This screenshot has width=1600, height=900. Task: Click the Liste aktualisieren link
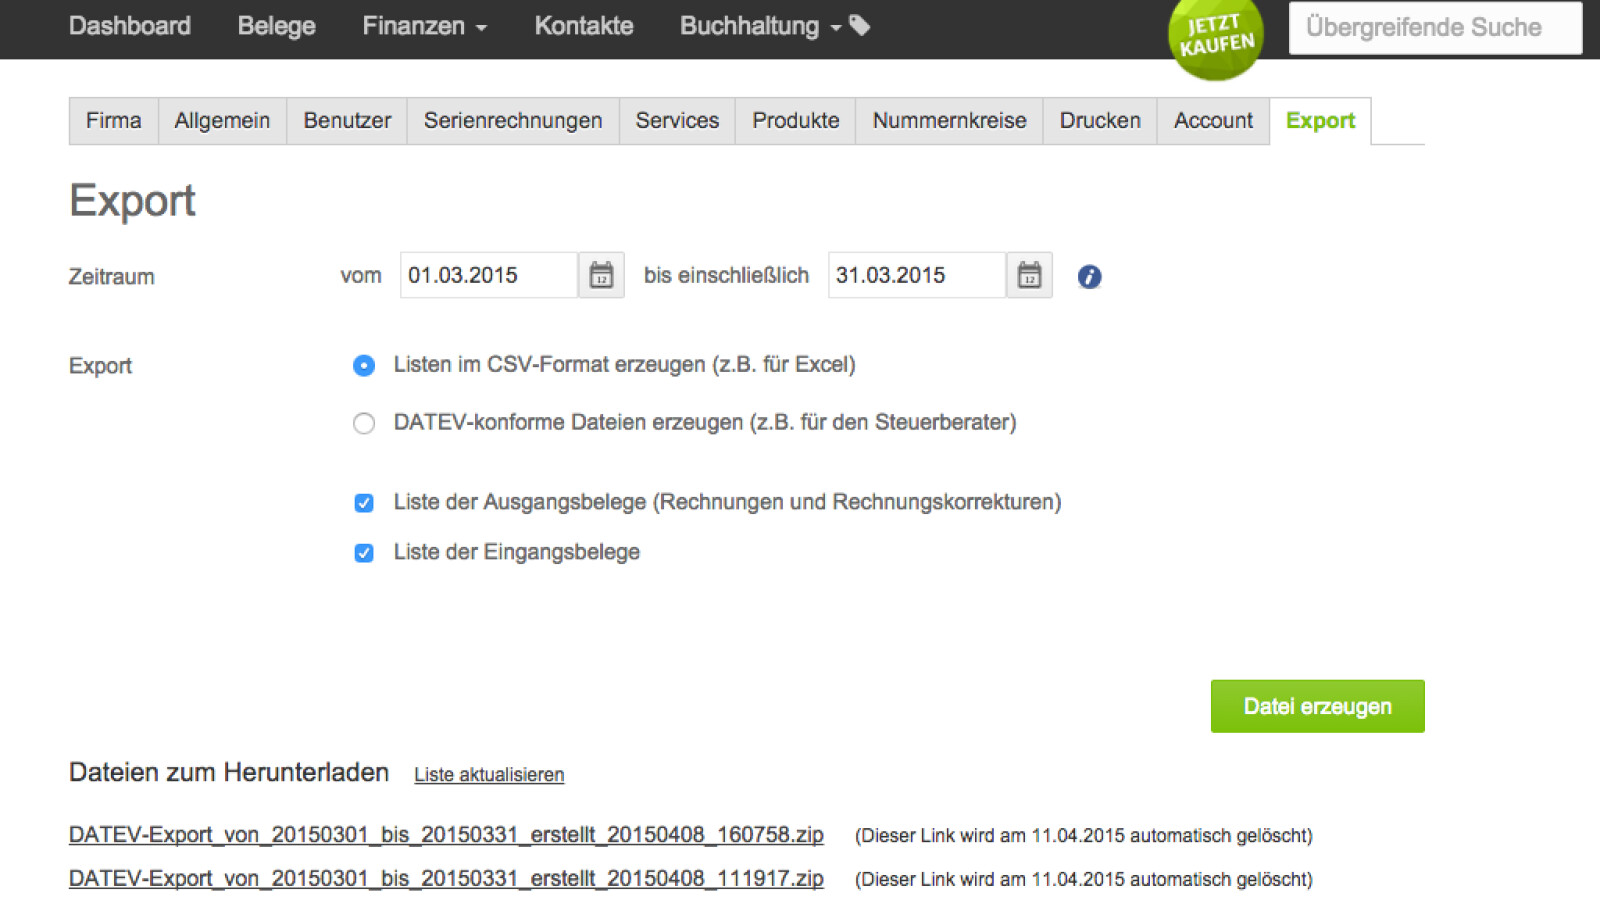click(x=489, y=774)
